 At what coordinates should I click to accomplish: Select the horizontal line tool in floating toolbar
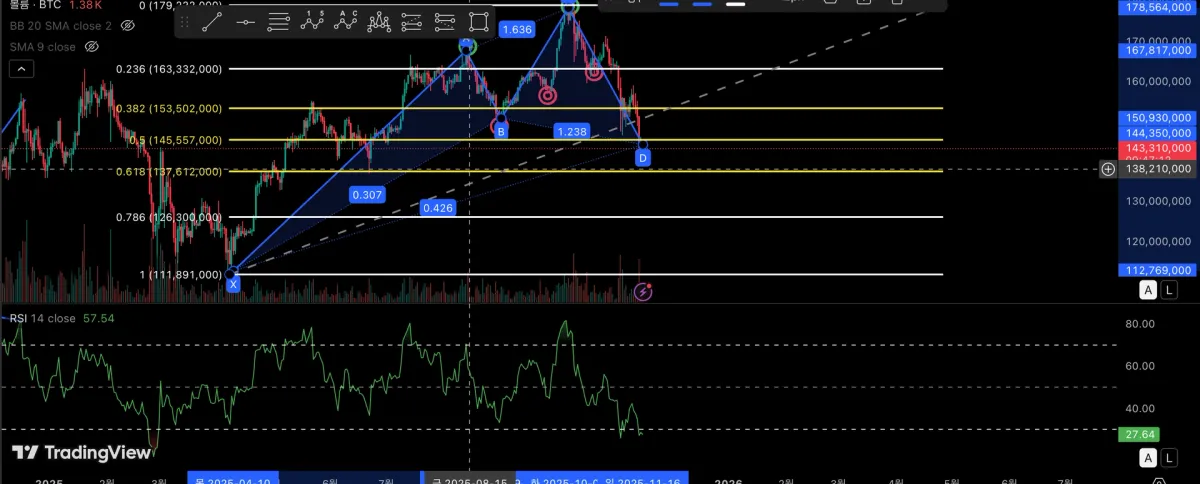tap(245, 20)
